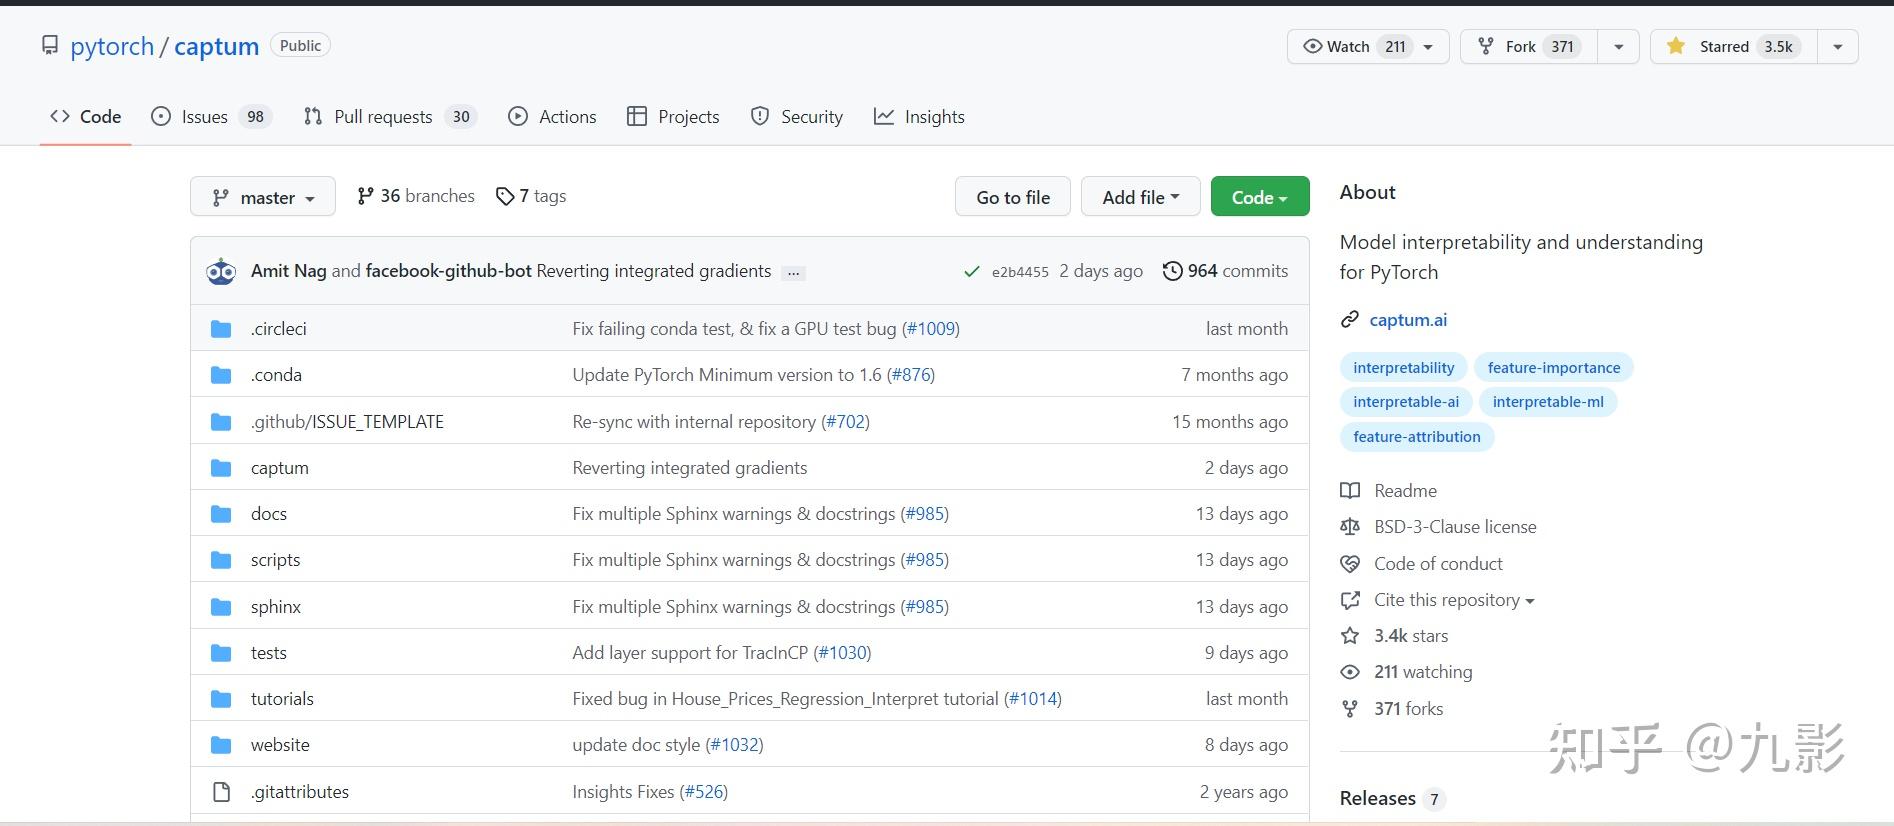Image resolution: width=1894 pixels, height=826 pixels.
Task: Open the green Code dropdown
Action: (1260, 197)
